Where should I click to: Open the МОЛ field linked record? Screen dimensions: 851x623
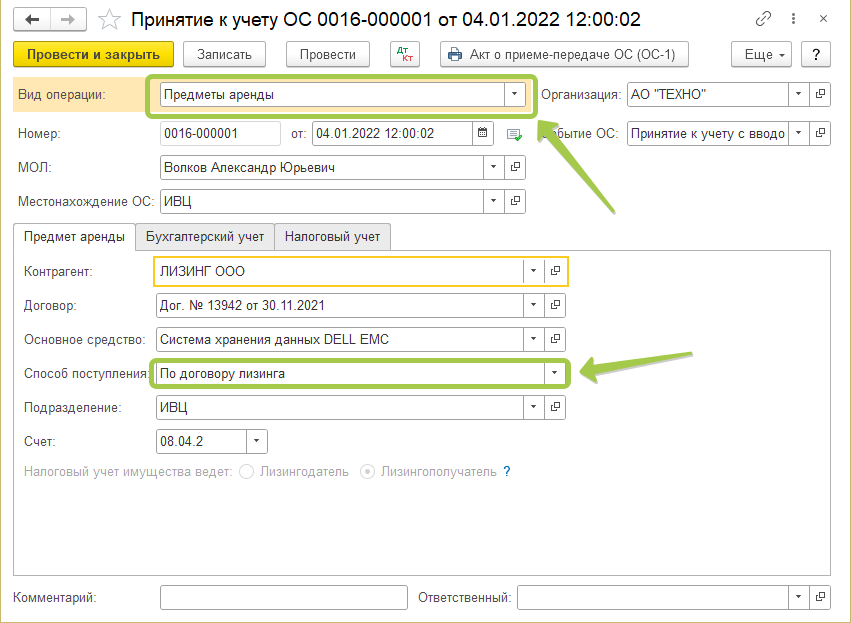(x=516, y=168)
